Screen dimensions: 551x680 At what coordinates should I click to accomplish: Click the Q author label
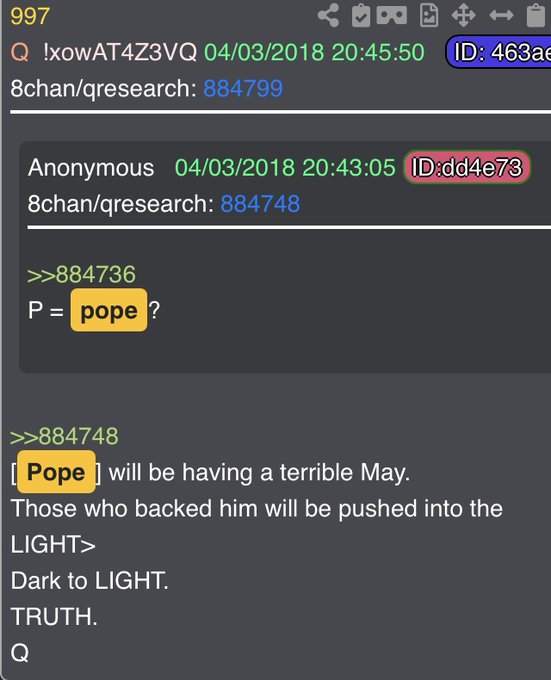pyautogui.click(x=20, y=52)
